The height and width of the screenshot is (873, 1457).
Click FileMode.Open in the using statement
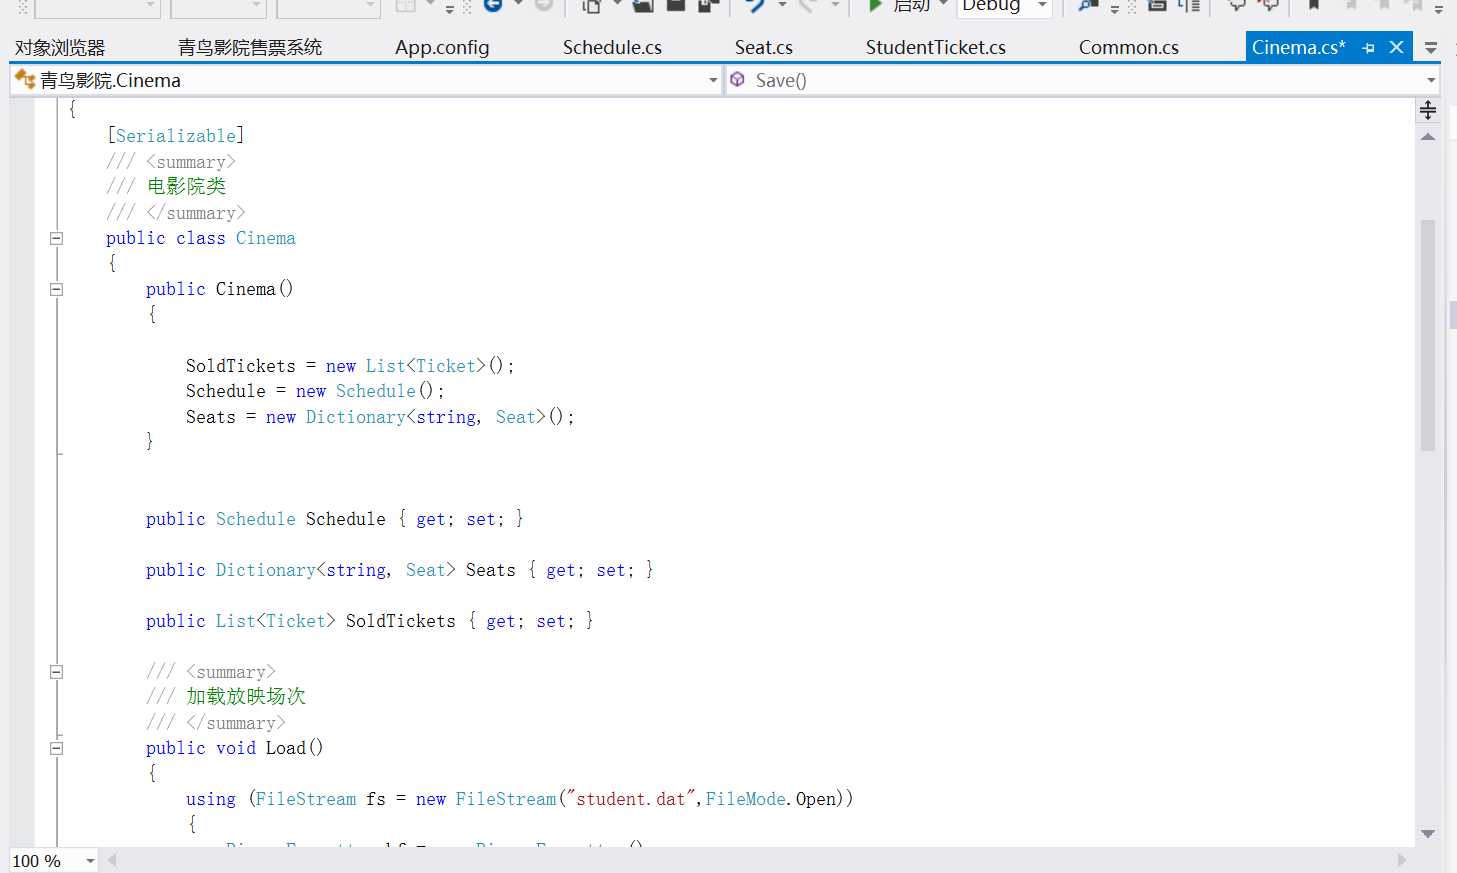771,799
